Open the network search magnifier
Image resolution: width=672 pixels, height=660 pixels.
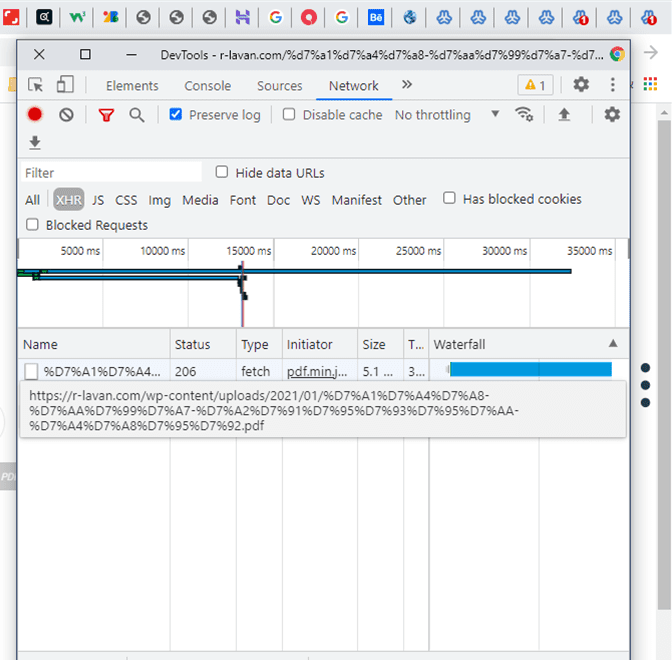[x=137, y=115]
